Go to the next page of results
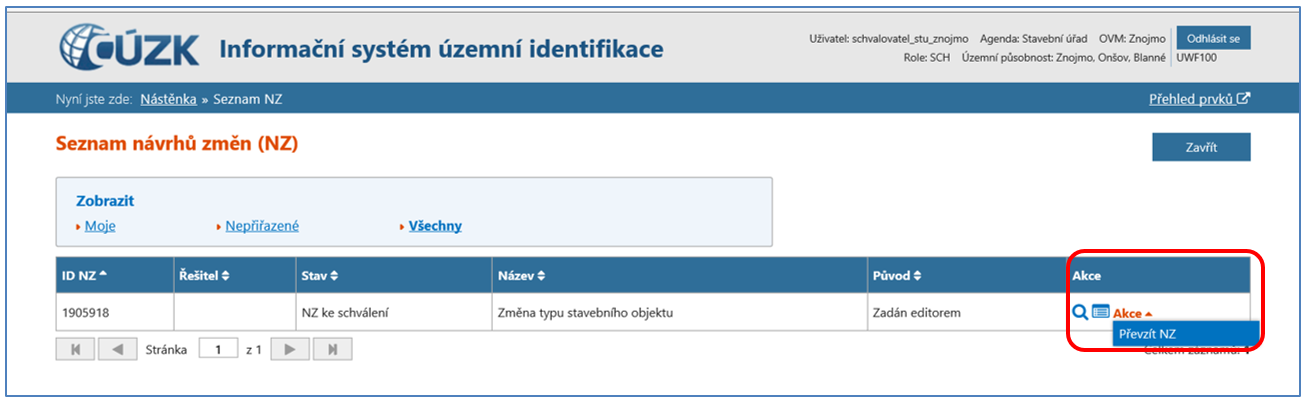This screenshot has height=400, width=1305. click(290, 349)
